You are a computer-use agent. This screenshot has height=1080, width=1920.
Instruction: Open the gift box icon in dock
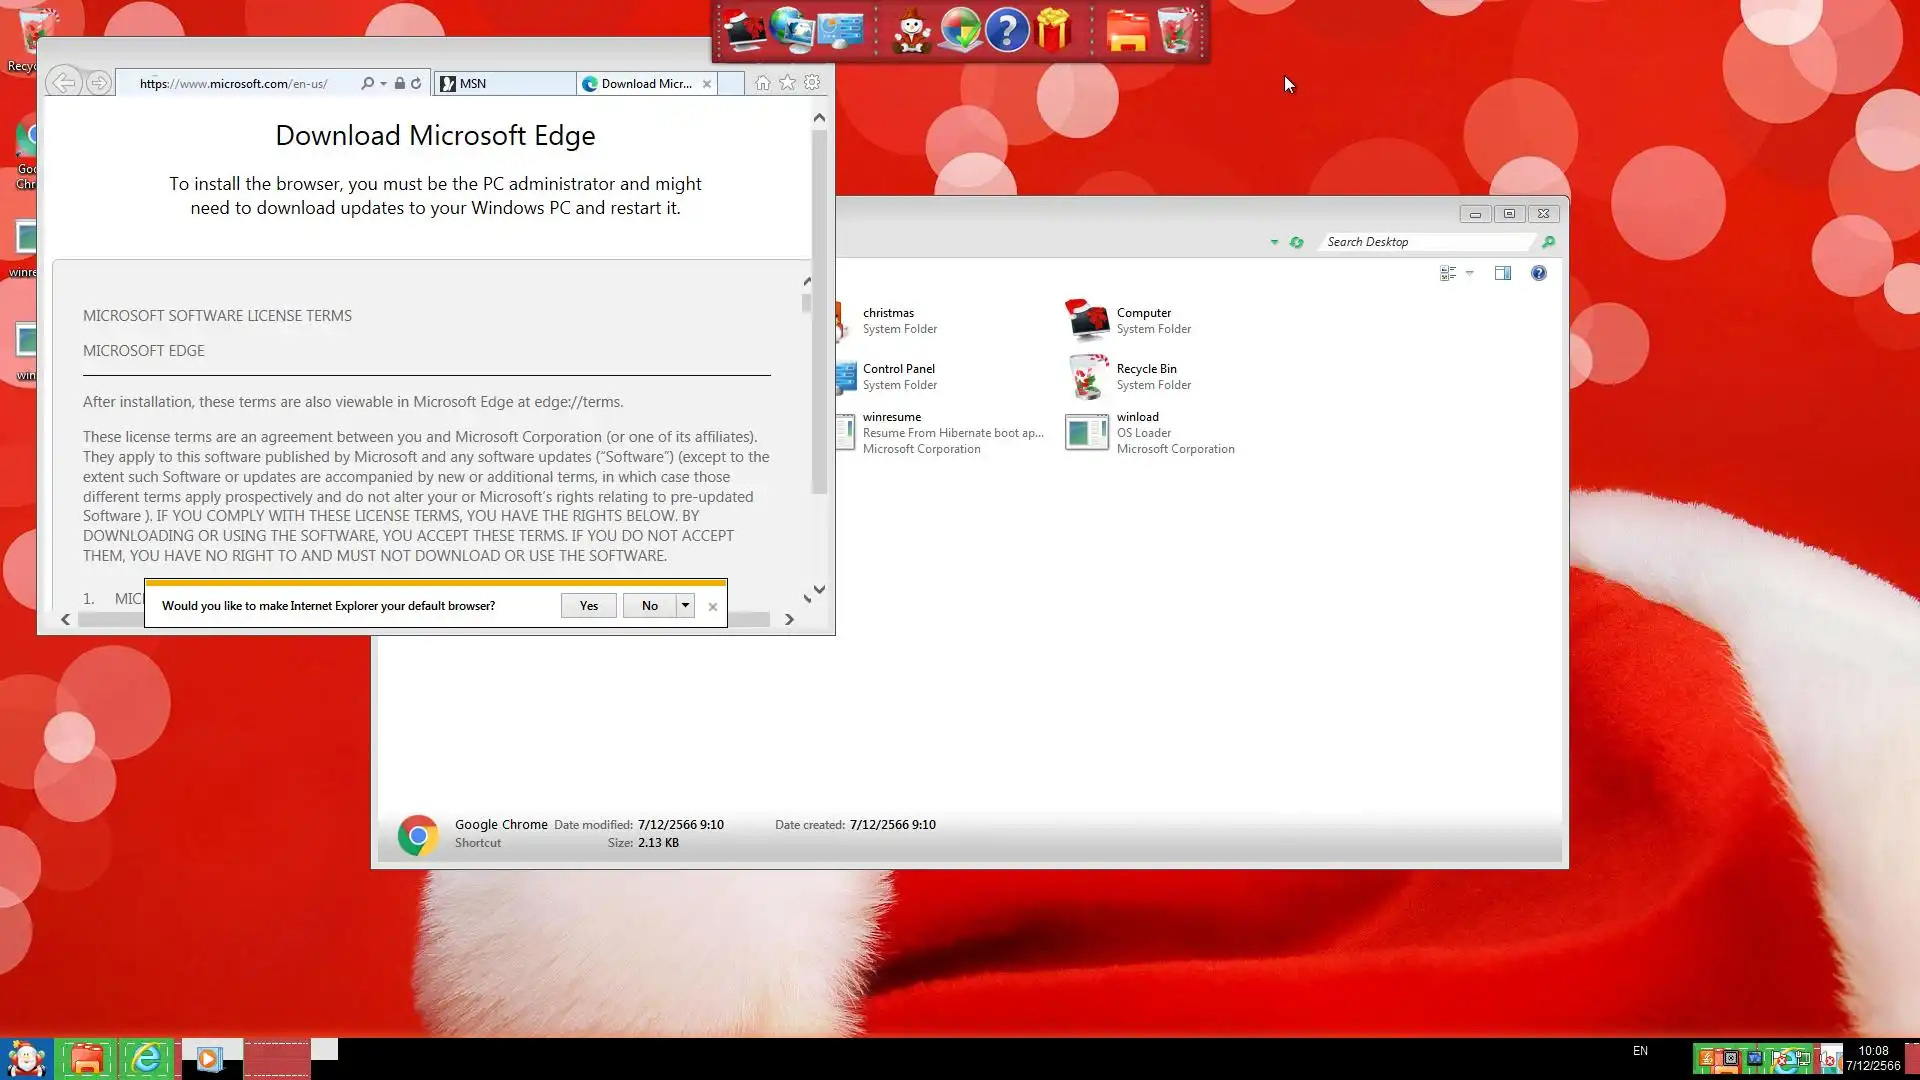(x=1053, y=30)
